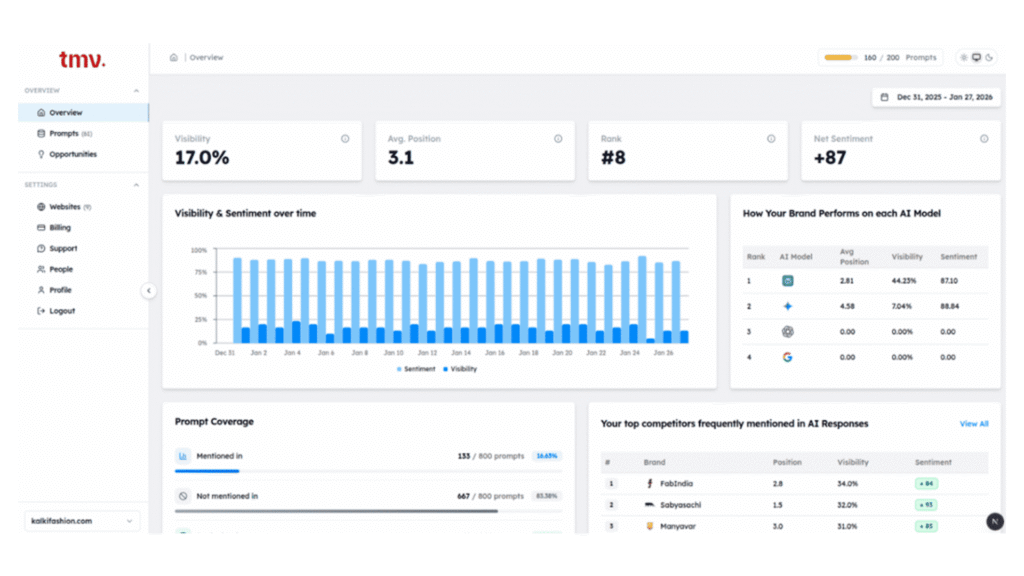Screen dimensions: 1024x576
Task: Click the Avg Position column header
Action: click(854, 257)
